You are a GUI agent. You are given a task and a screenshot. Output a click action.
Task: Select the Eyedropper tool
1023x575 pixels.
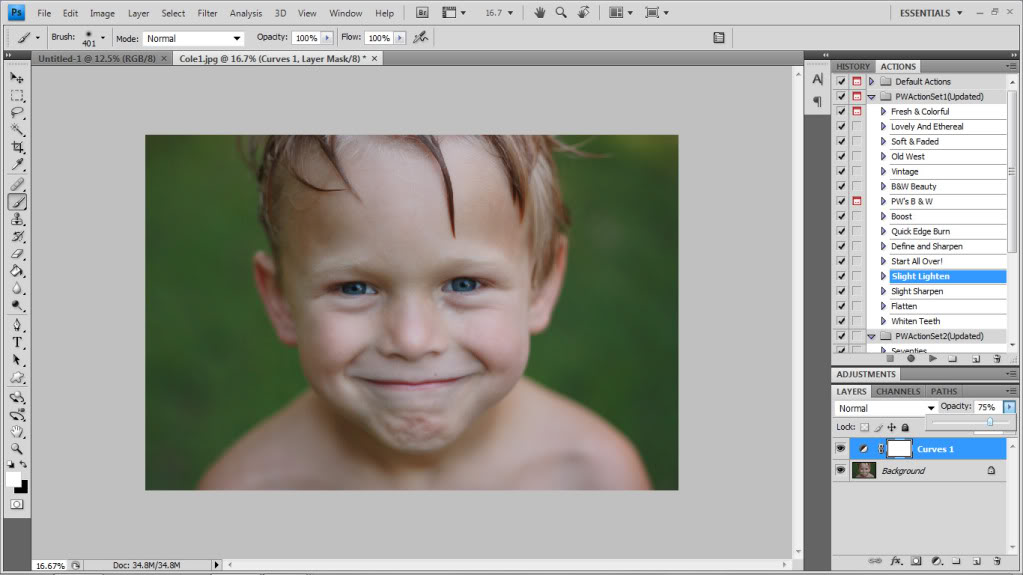17,164
